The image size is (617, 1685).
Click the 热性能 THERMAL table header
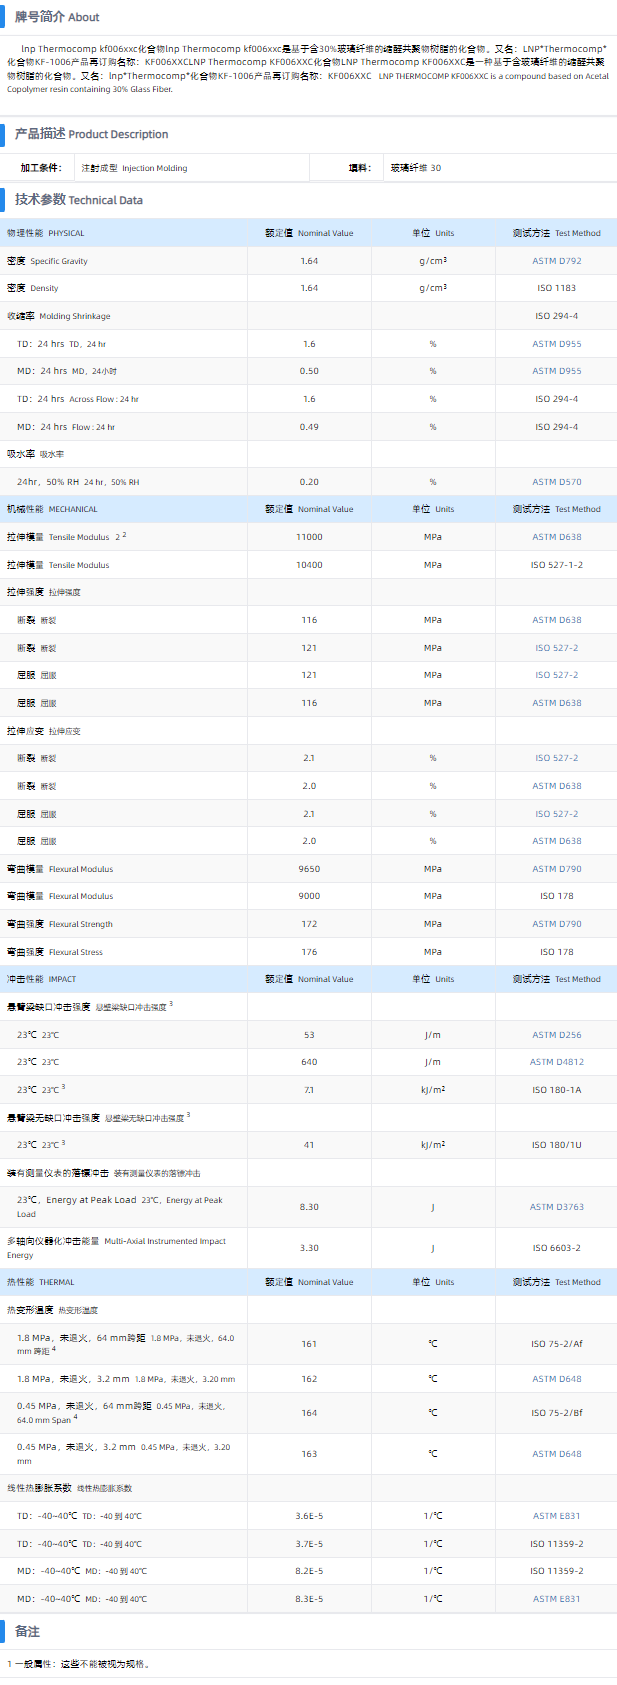click(41, 1282)
